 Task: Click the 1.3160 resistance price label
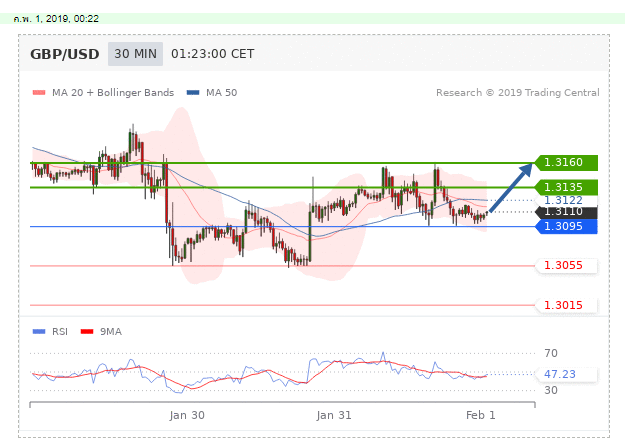coord(566,163)
